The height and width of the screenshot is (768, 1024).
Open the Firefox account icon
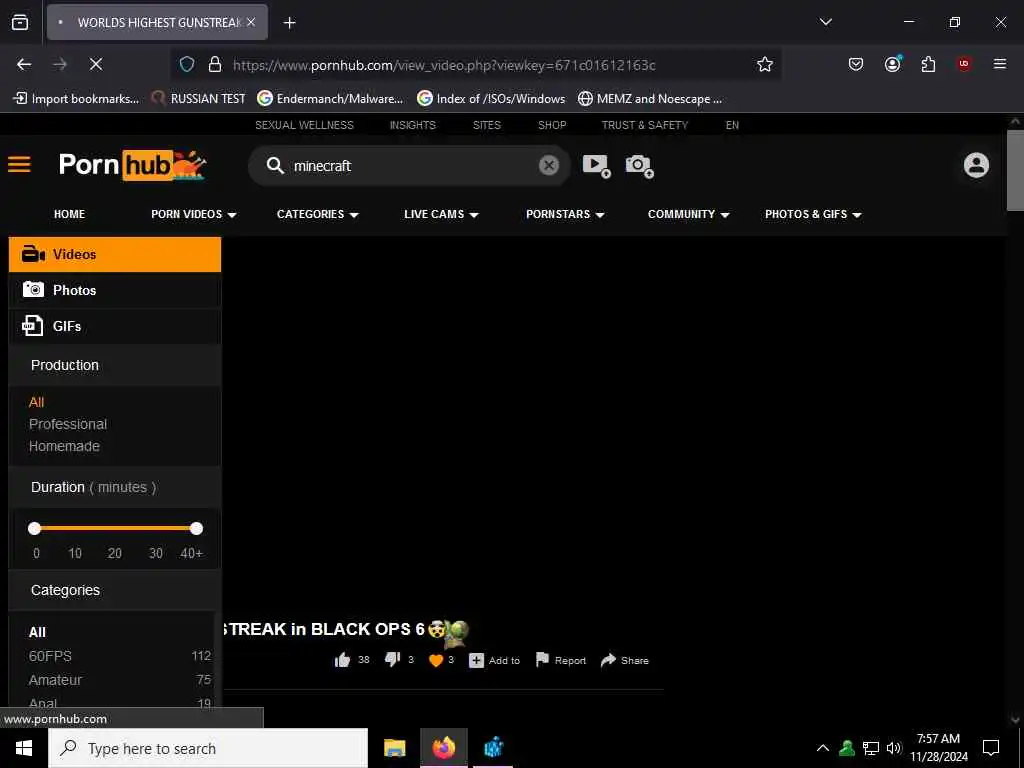coord(893,63)
